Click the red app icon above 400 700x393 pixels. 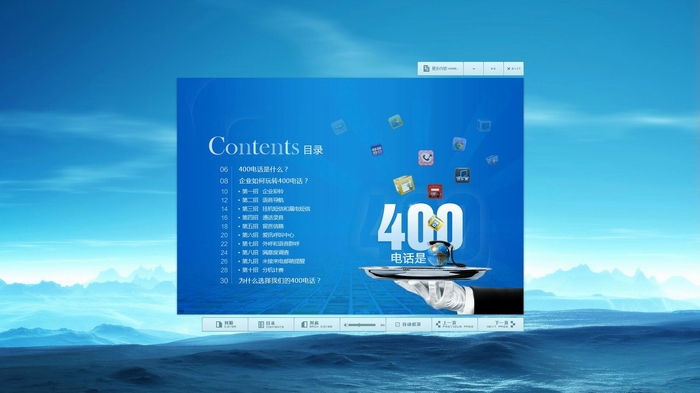435,192
